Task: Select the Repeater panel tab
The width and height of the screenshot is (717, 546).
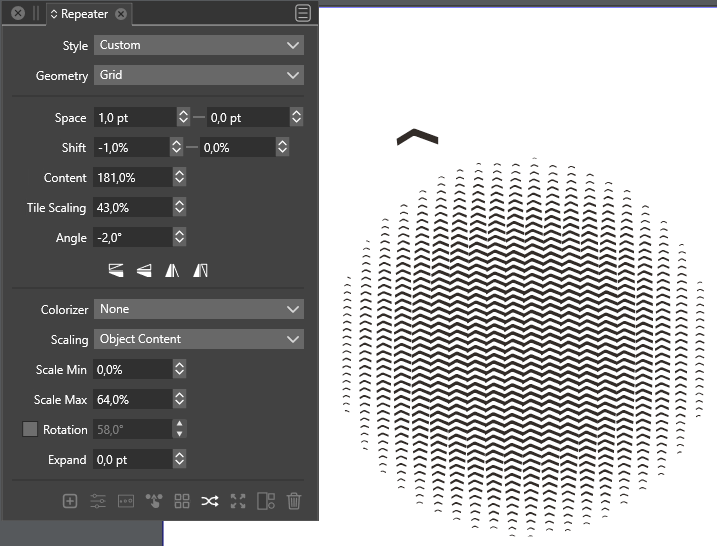Action: click(x=84, y=14)
